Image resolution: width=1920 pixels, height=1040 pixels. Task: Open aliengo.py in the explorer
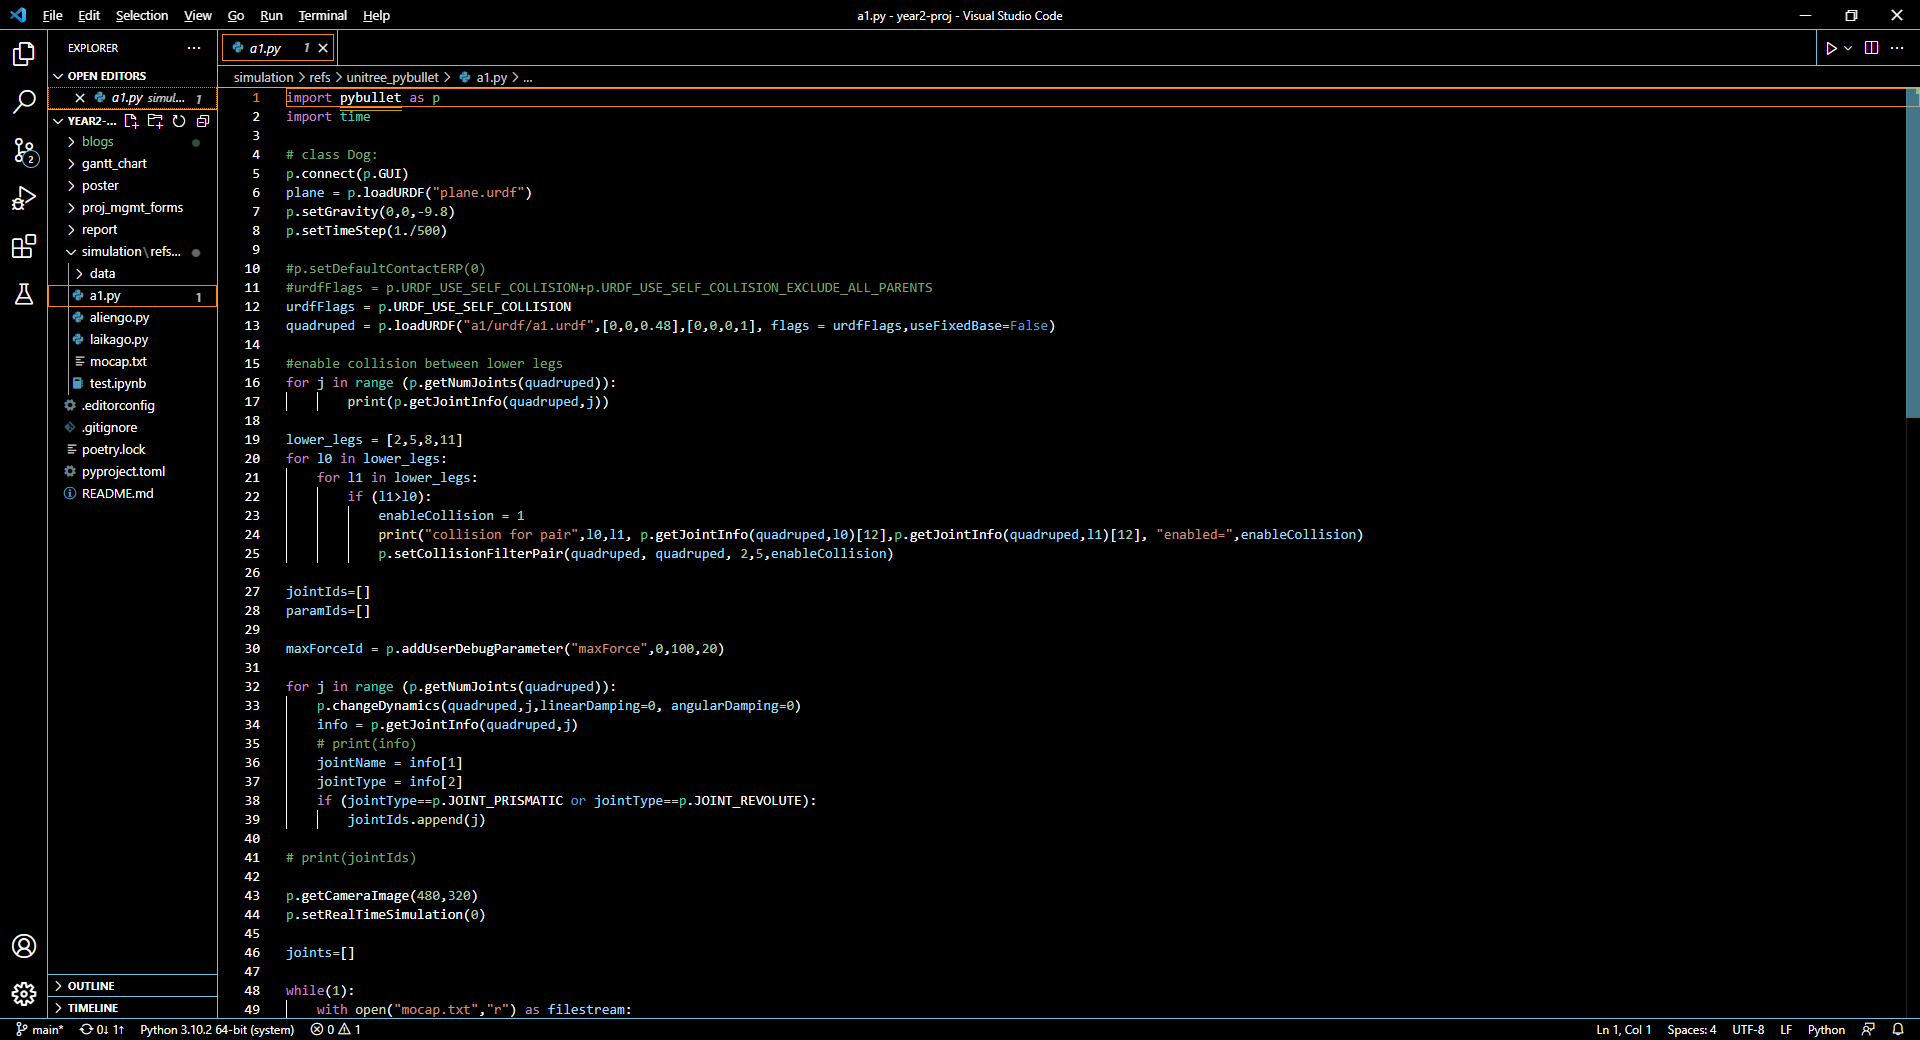(132, 318)
